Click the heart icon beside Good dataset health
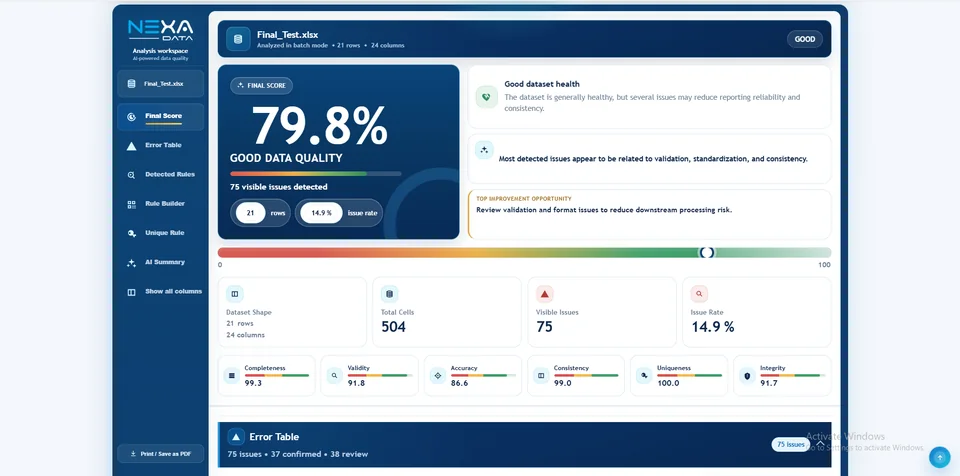This screenshot has height=476, width=960. click(x=487, y=97)
